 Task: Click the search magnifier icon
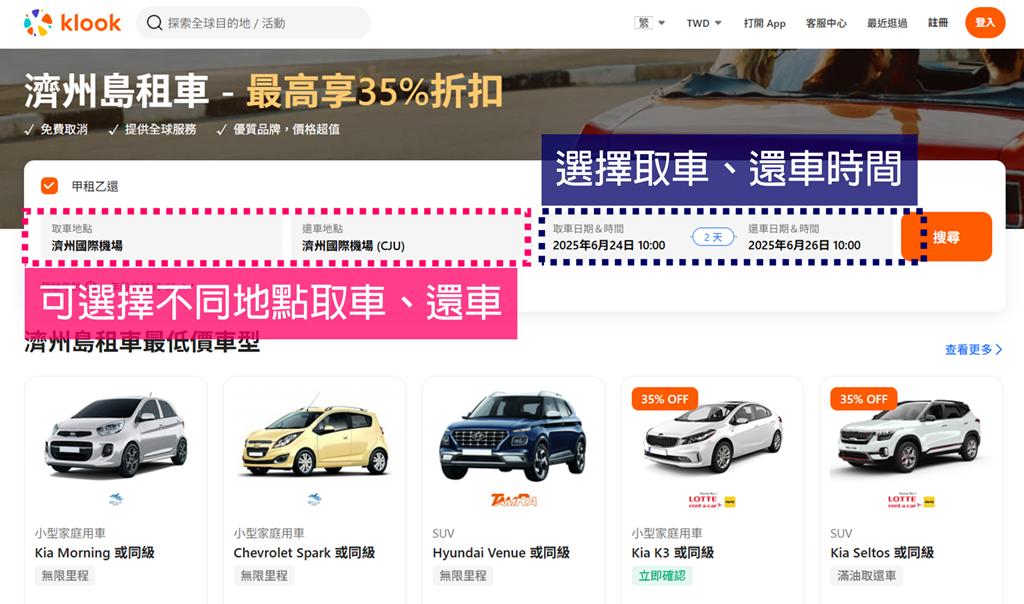pos(154,23)
